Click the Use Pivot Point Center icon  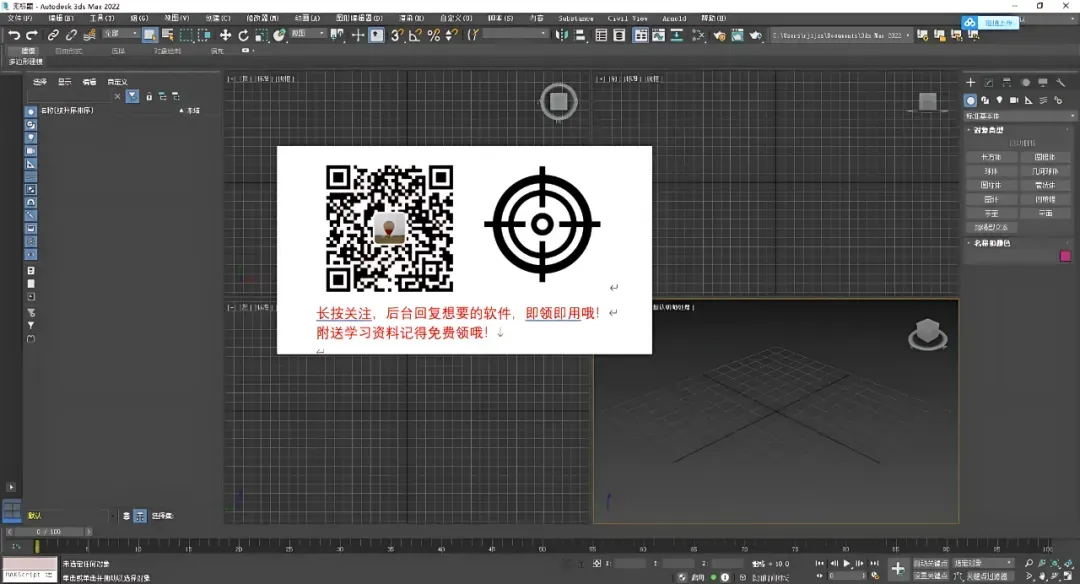coord(337,35)
